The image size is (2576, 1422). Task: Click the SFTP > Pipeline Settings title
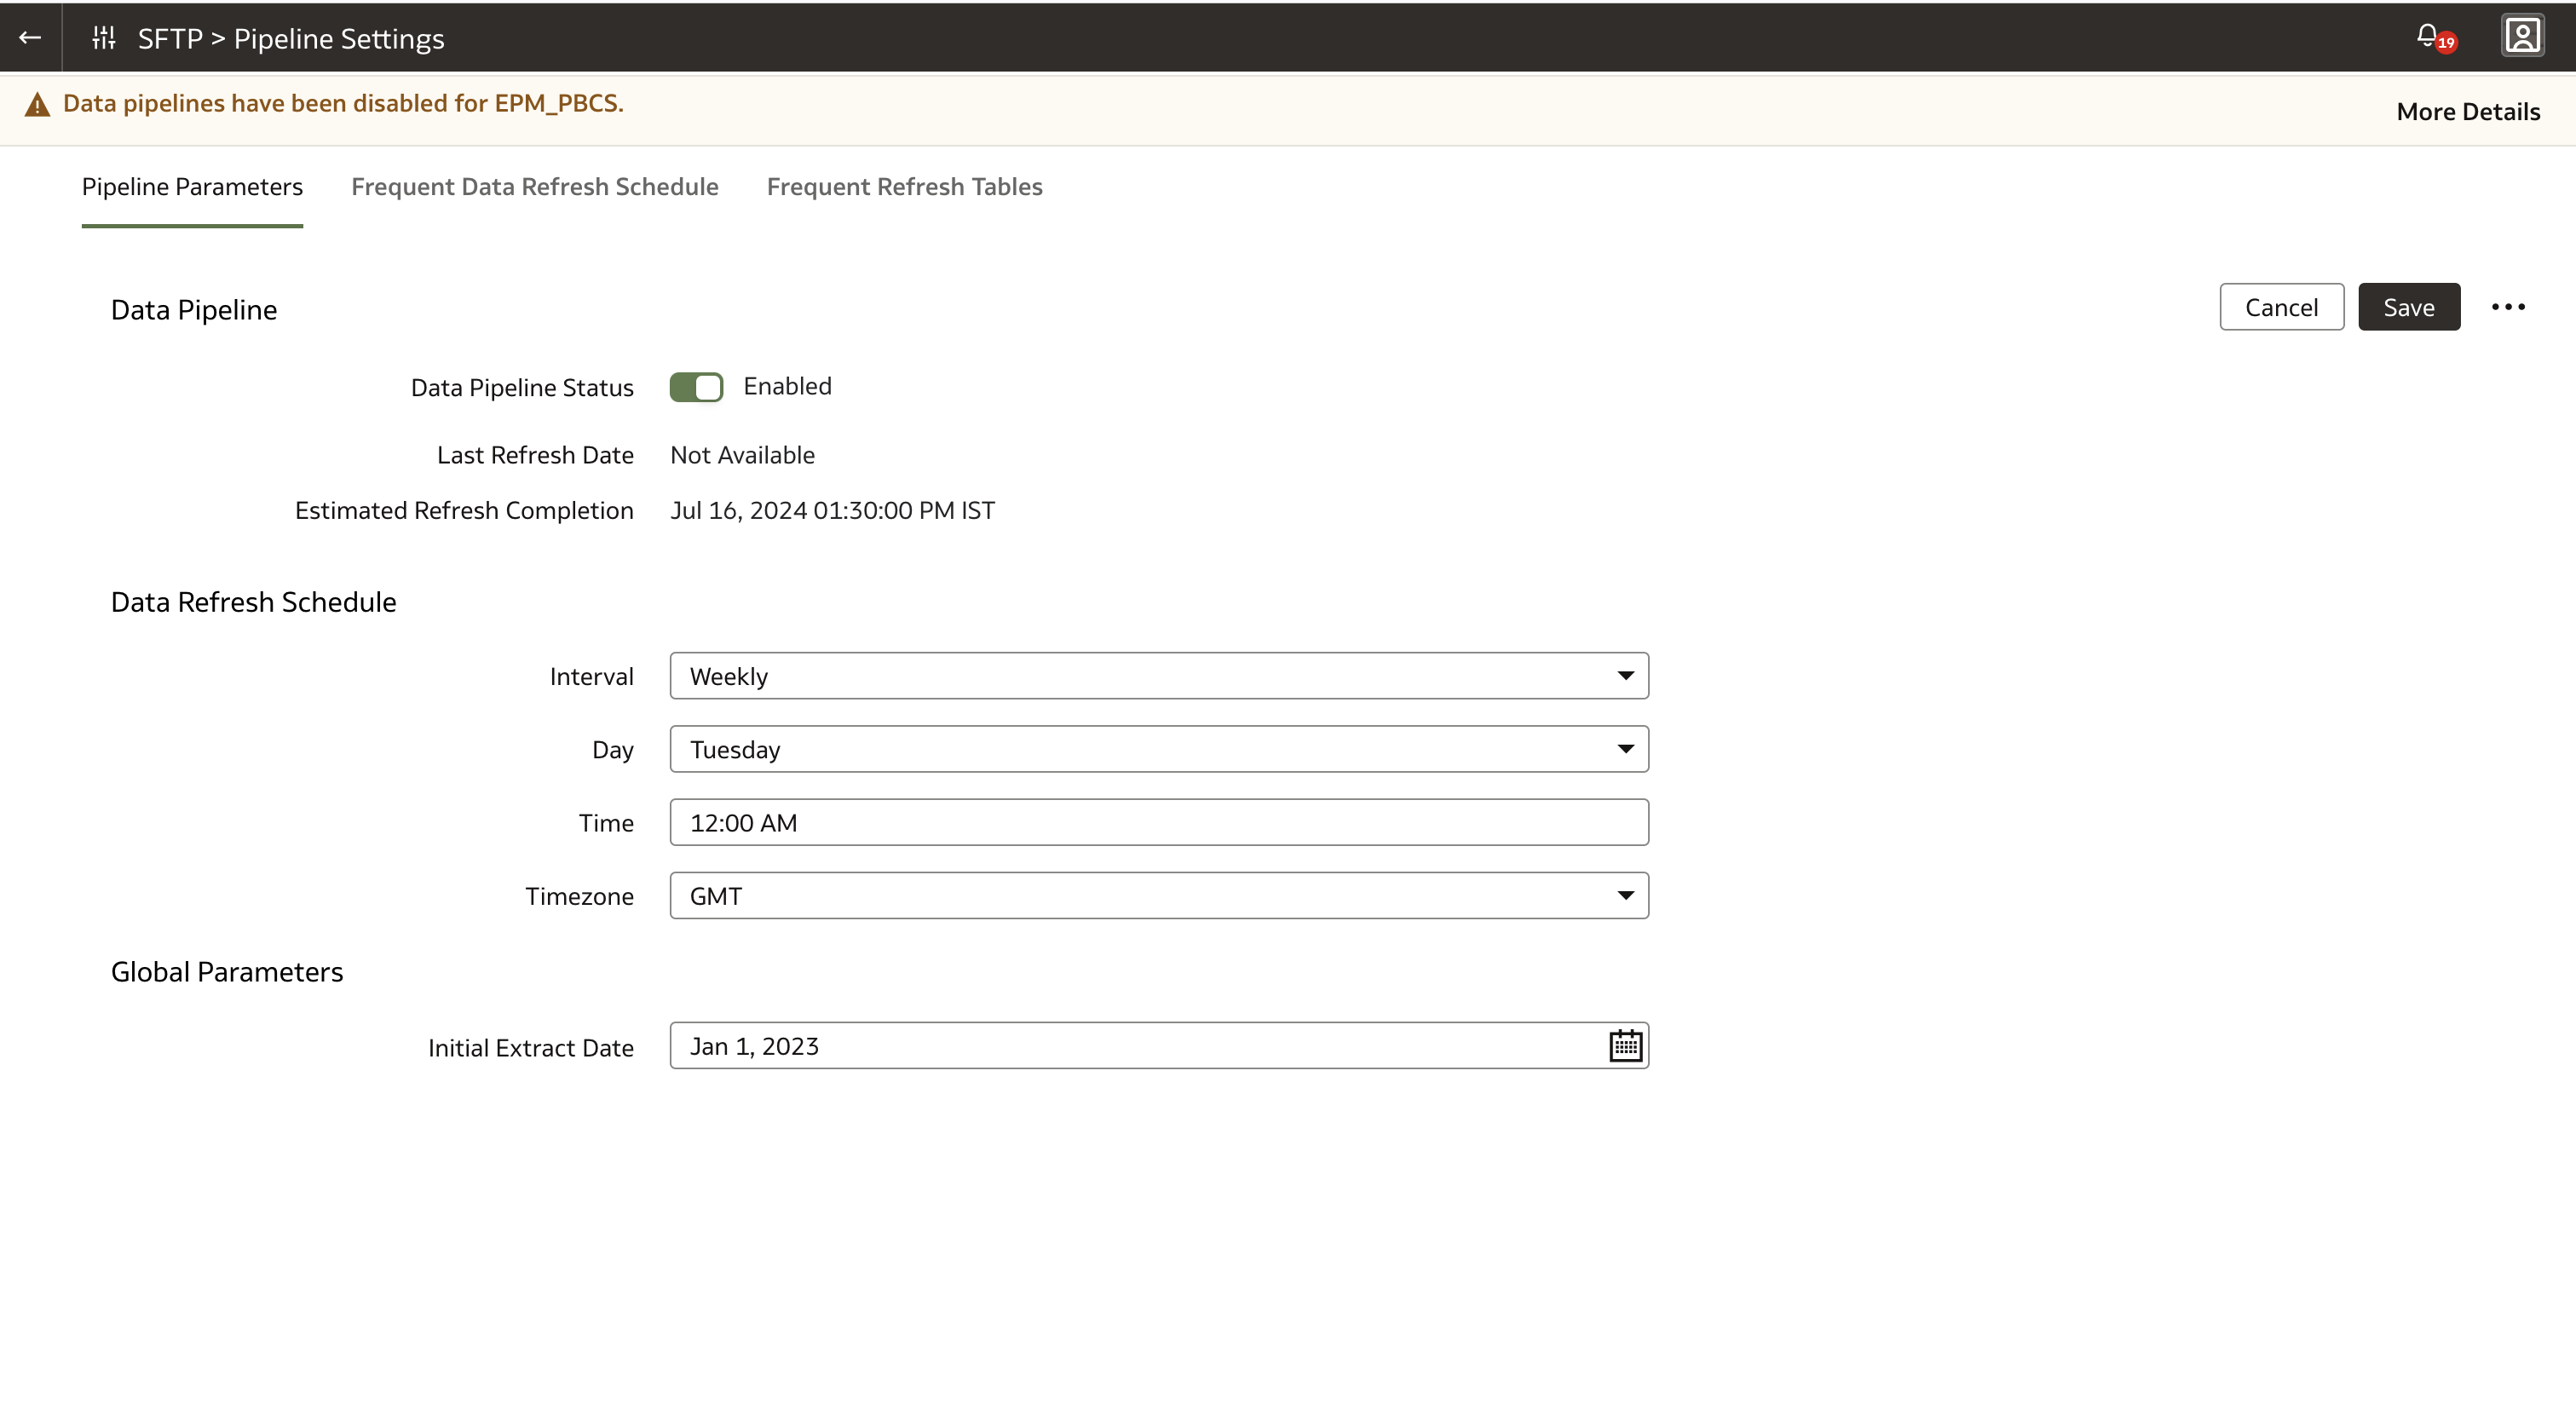[291, 39]
